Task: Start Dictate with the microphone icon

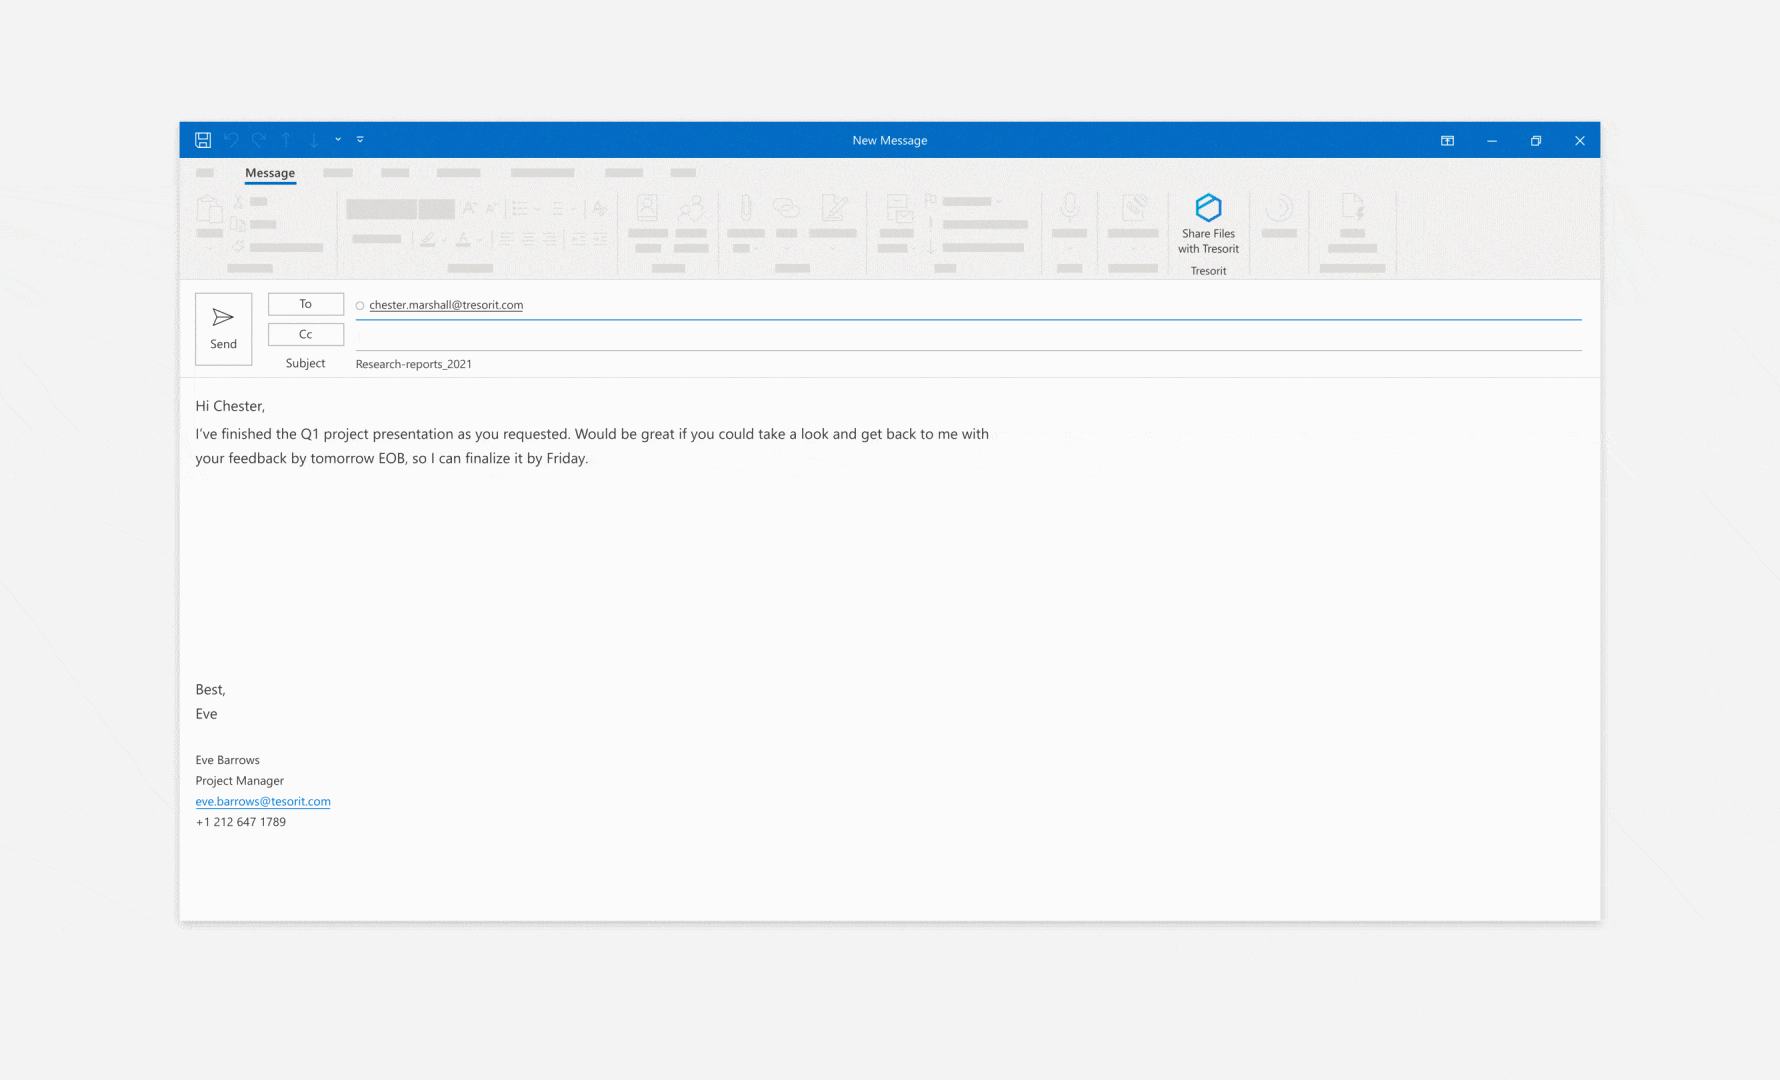Action: pos(1070,208)
